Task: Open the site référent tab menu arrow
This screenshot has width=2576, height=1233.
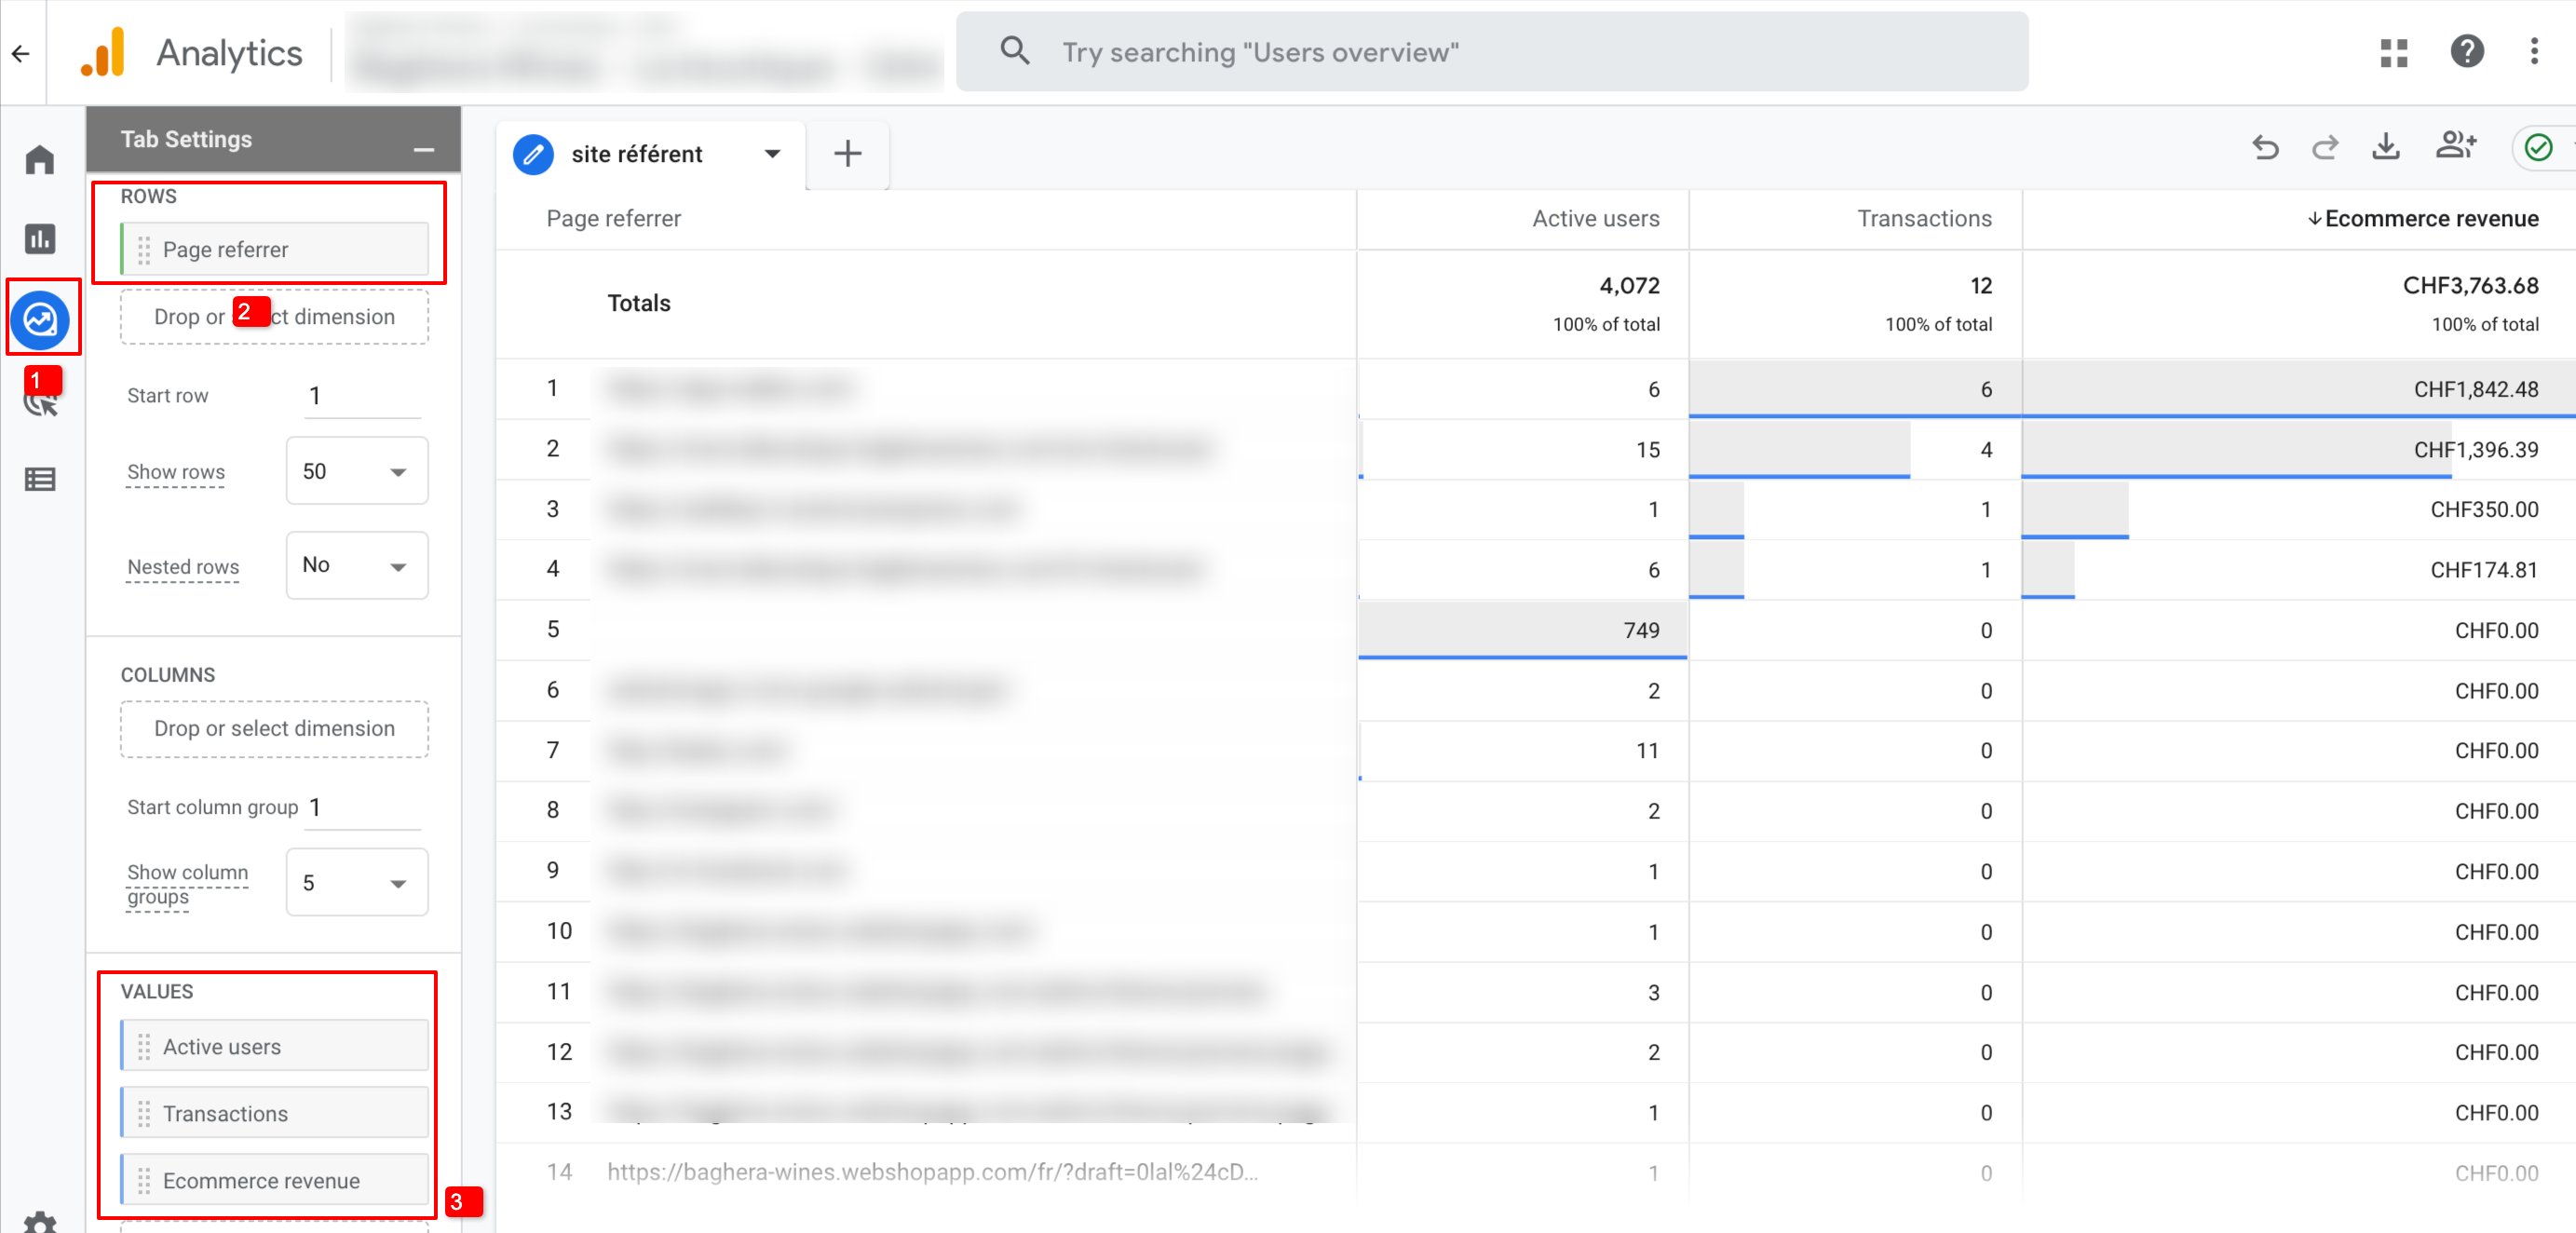Action: point(772,154)
